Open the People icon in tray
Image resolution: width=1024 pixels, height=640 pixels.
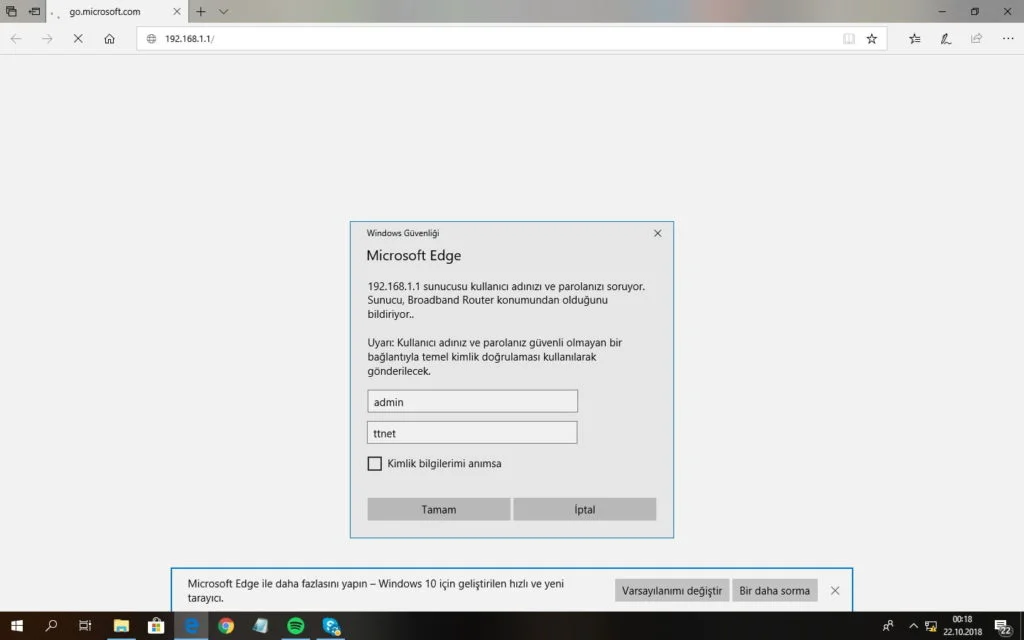pos(888,626)
